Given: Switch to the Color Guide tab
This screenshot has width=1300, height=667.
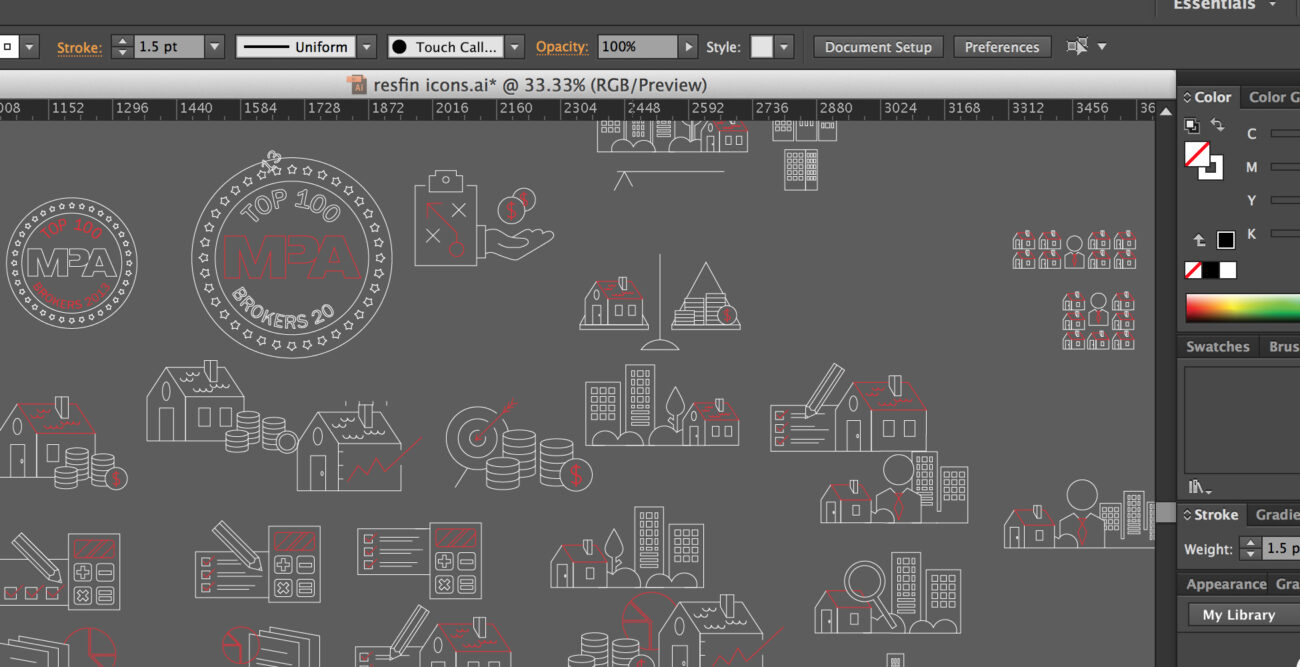Looking at the screenshot, I should point(1270,97).
